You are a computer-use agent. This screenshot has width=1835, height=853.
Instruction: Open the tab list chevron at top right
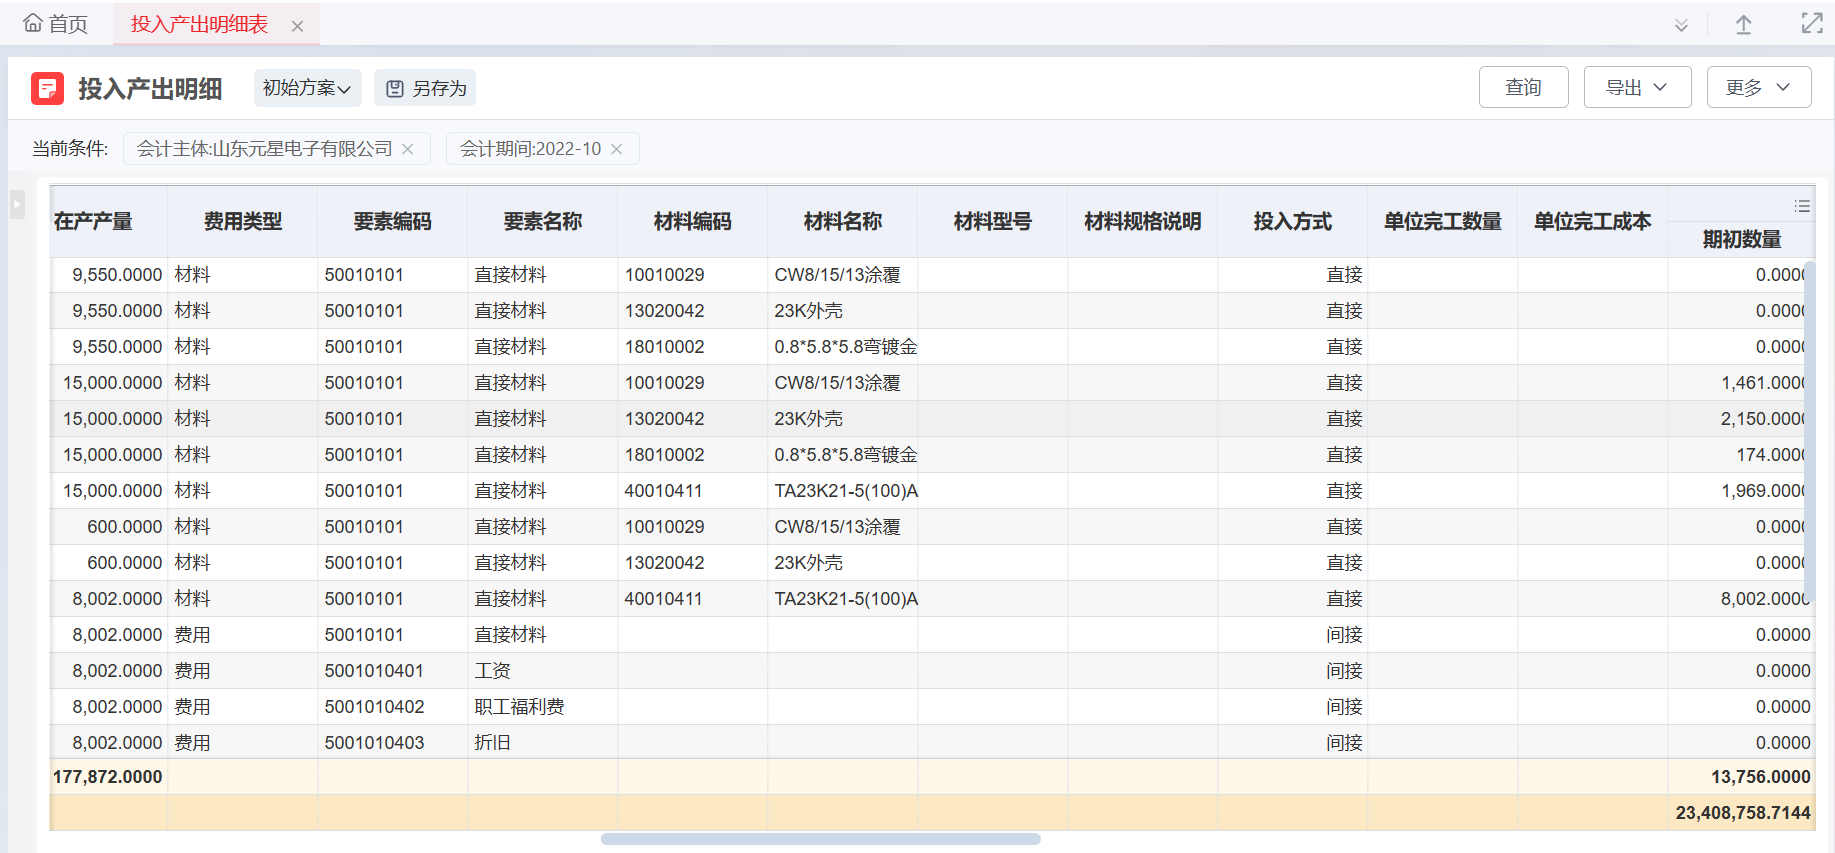point(1681,25)
